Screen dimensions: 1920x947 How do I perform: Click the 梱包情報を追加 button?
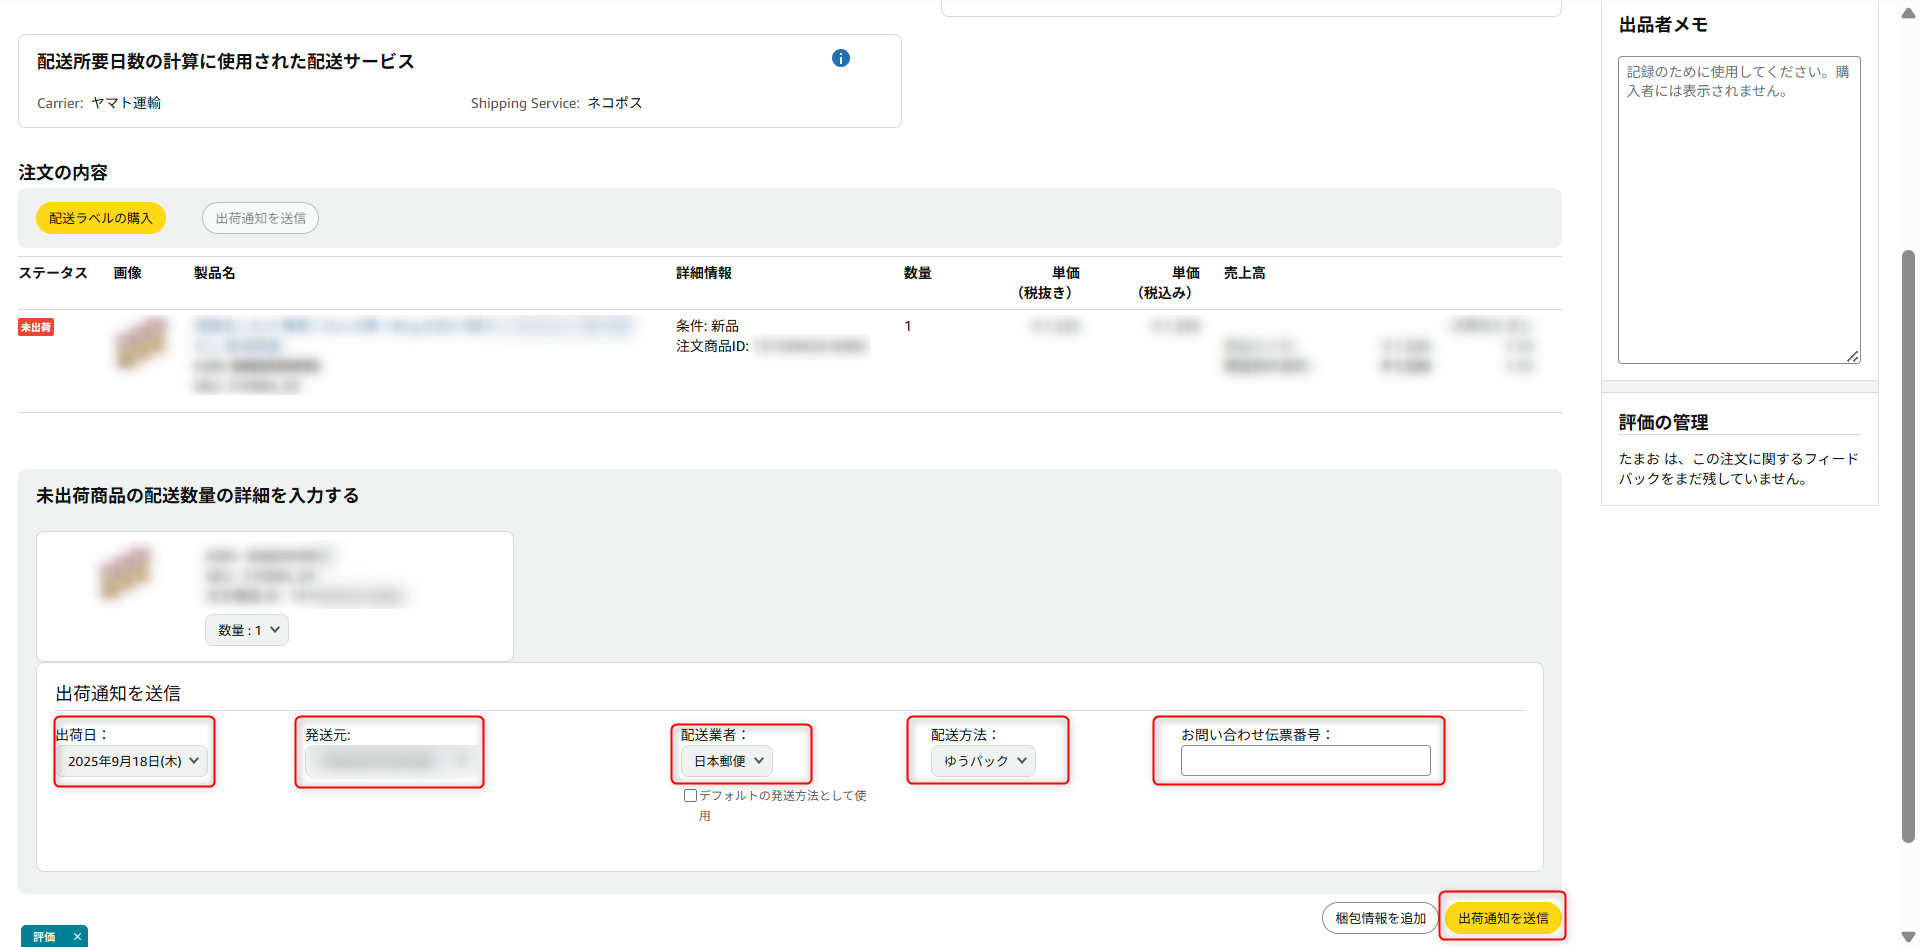click(x=1380, y=916)
